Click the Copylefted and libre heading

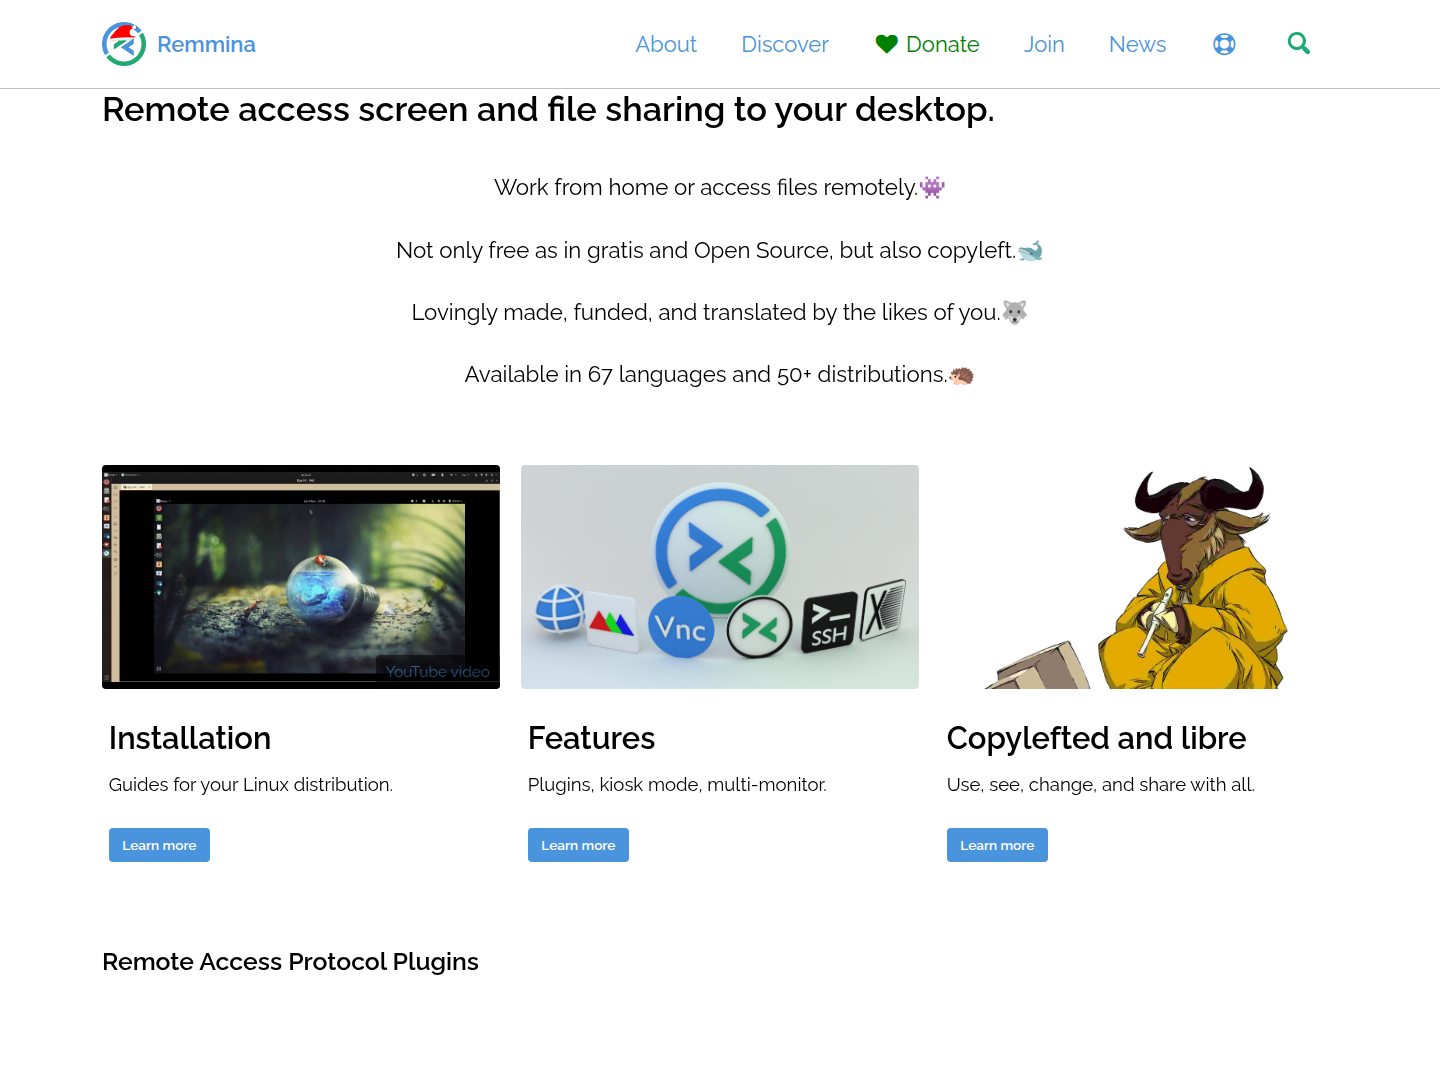(1096, 738)
